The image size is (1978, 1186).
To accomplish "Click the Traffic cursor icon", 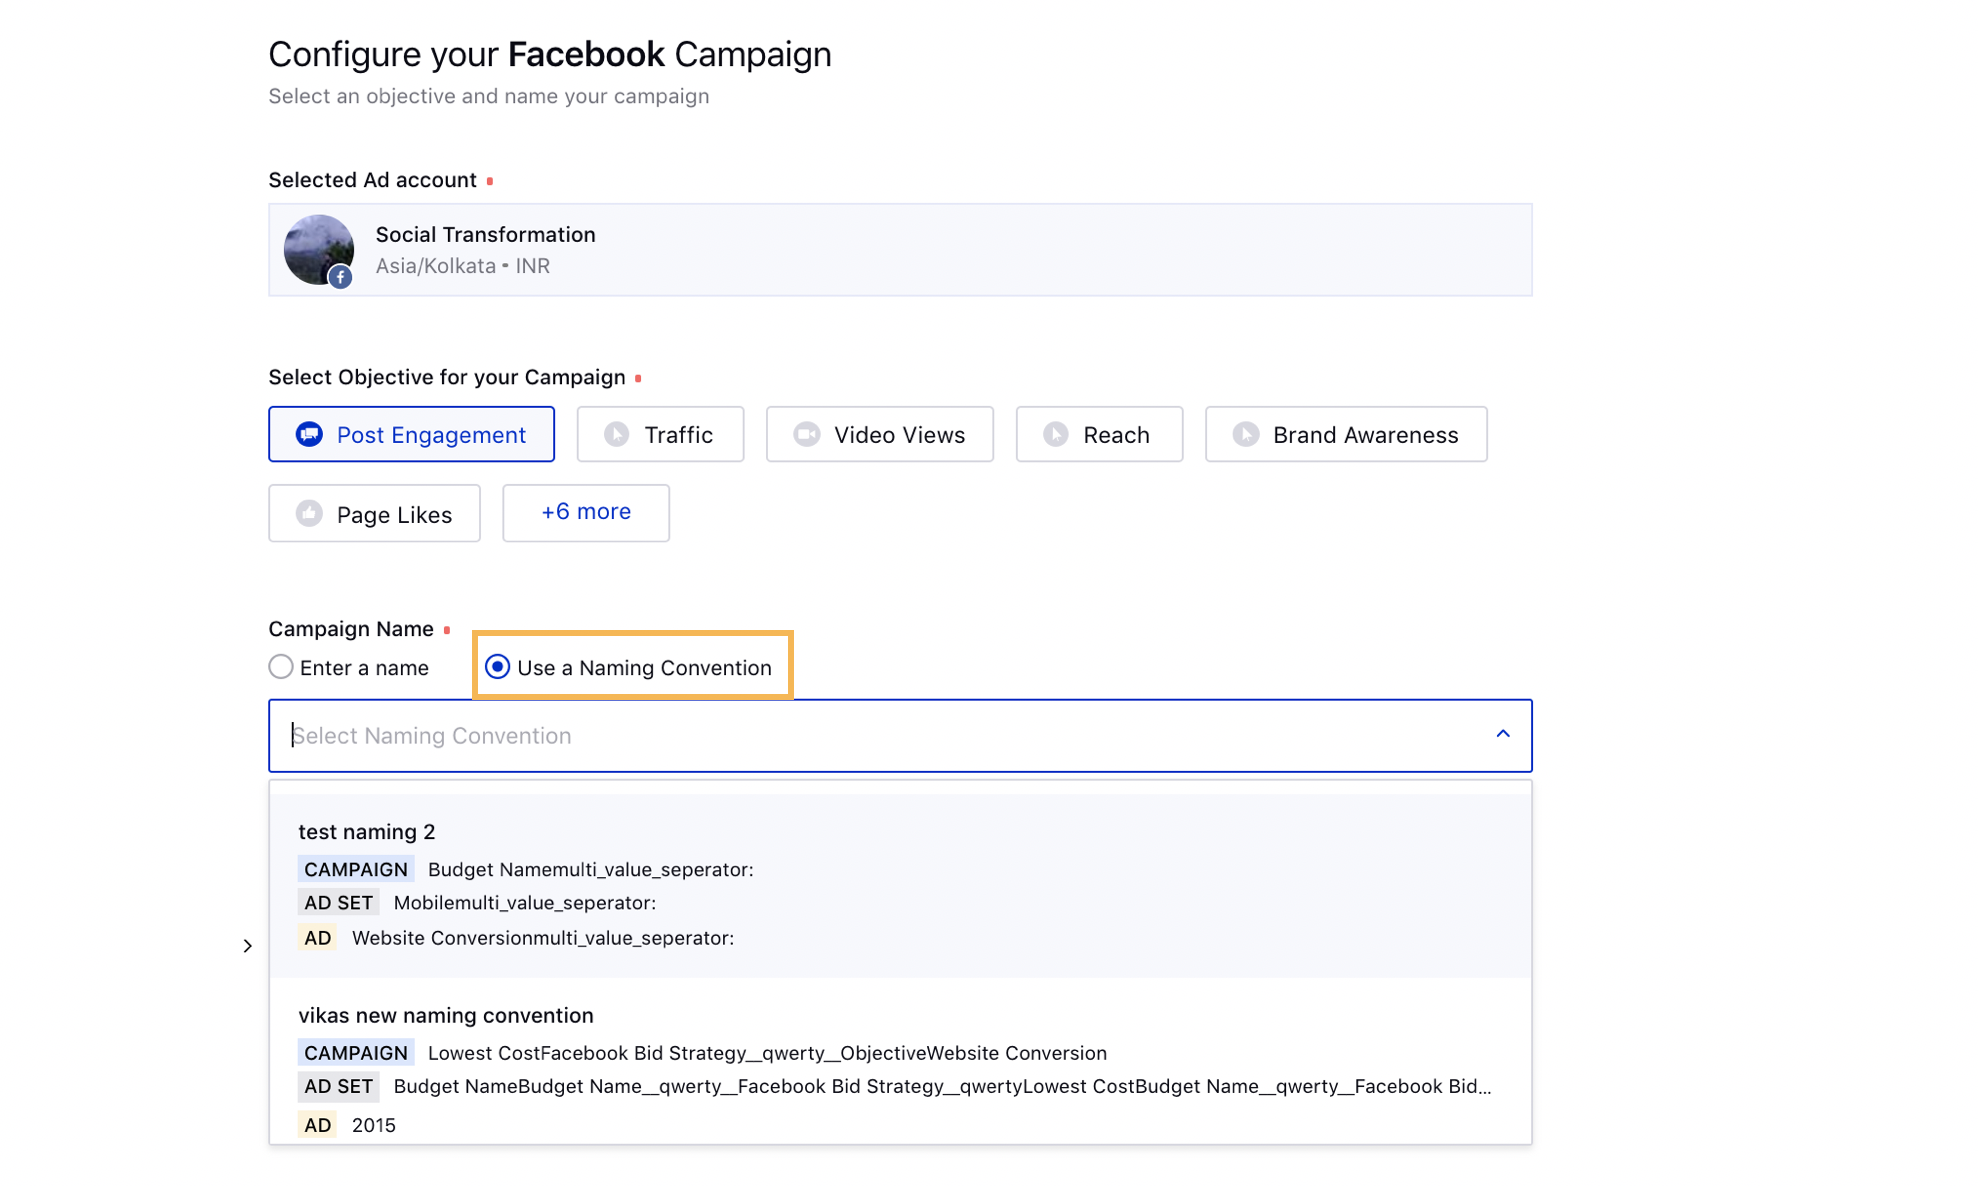I will tap(617, 434).
